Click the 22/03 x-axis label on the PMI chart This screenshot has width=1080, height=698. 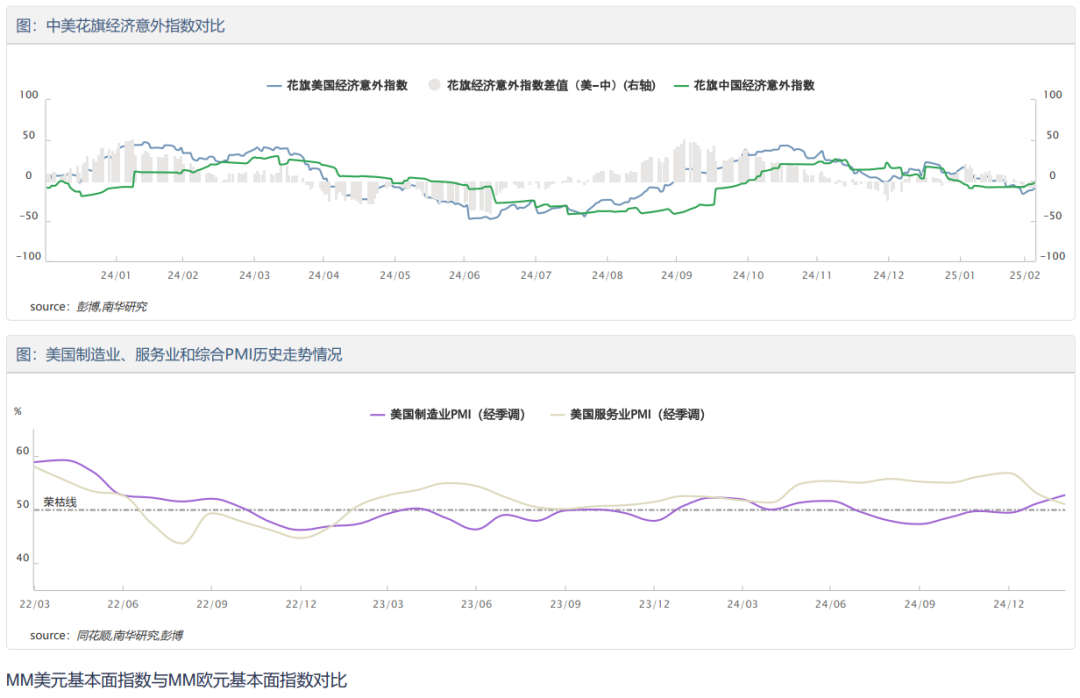click(x=34, y=604)
